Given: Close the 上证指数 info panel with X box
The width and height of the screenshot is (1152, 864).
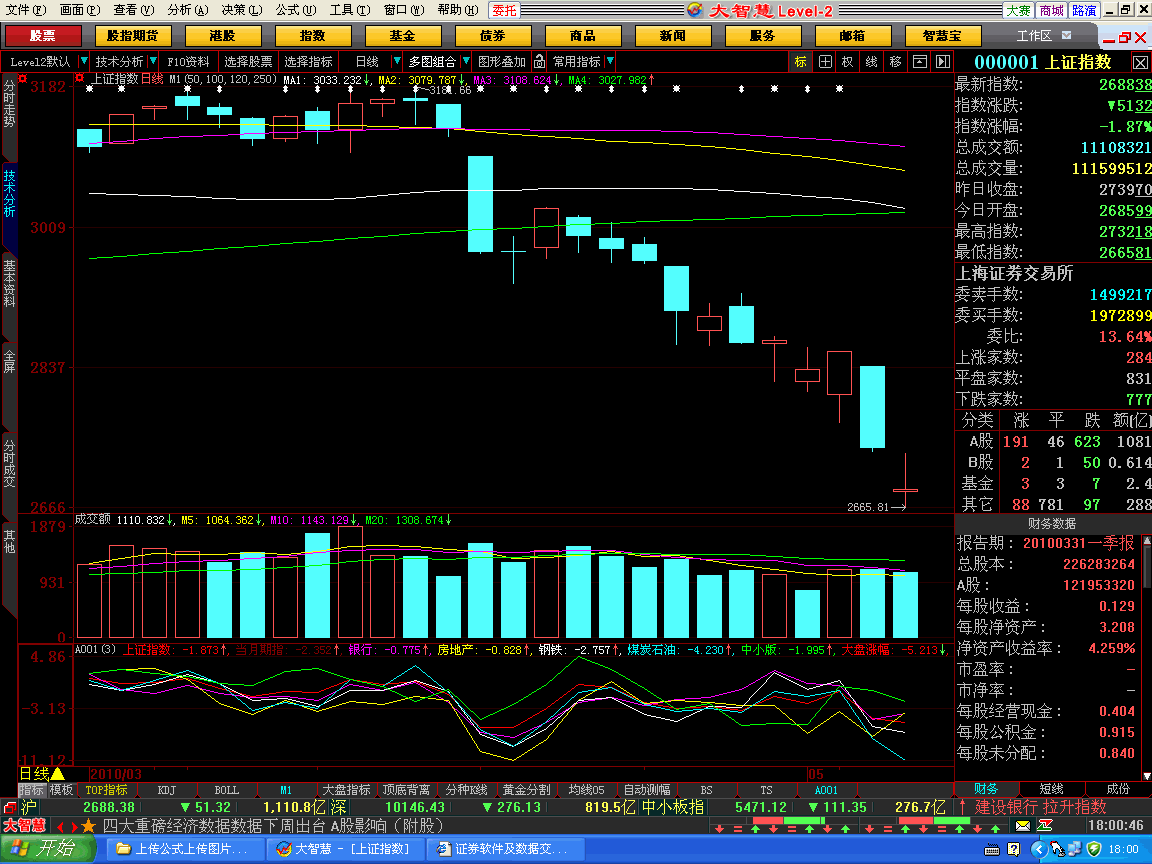Looking at the screenshot, I should point(1140,62).
